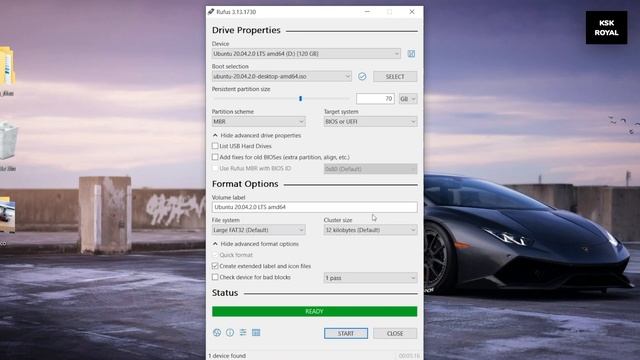
Task: Click the save device image icon
Action: (411, 53)
